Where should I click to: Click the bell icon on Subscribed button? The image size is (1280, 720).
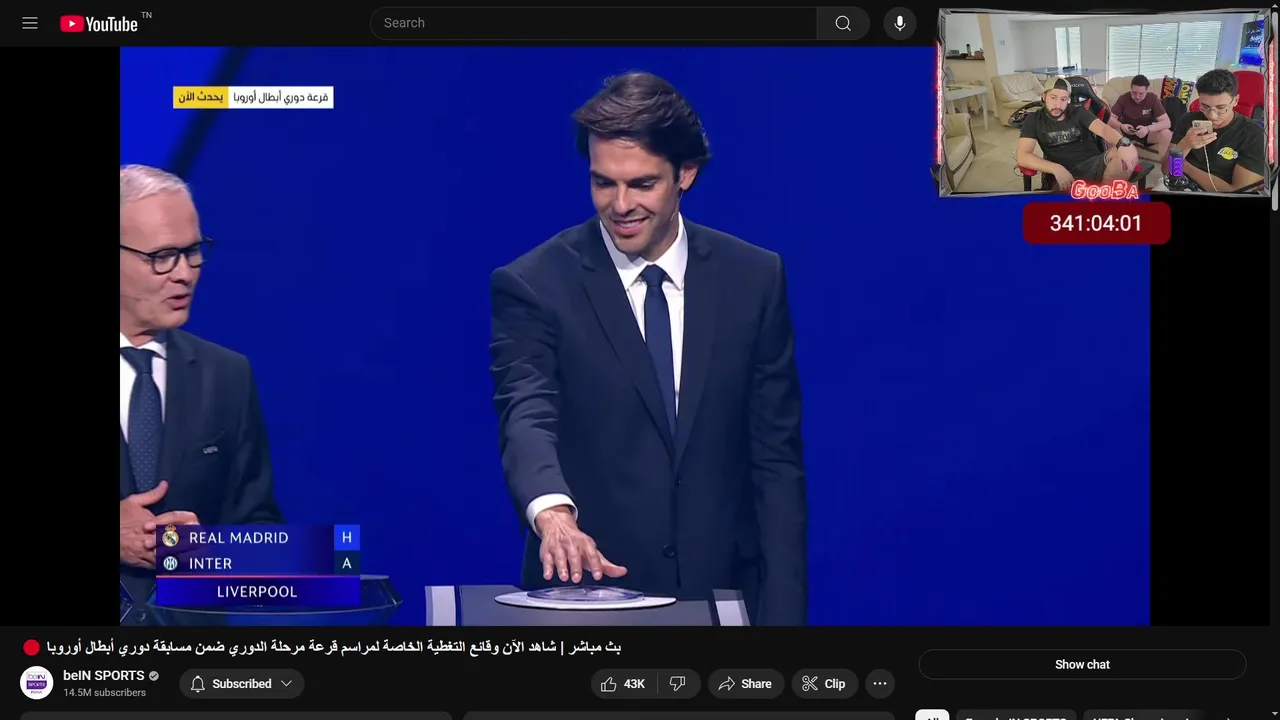click(x=198, y=684)
